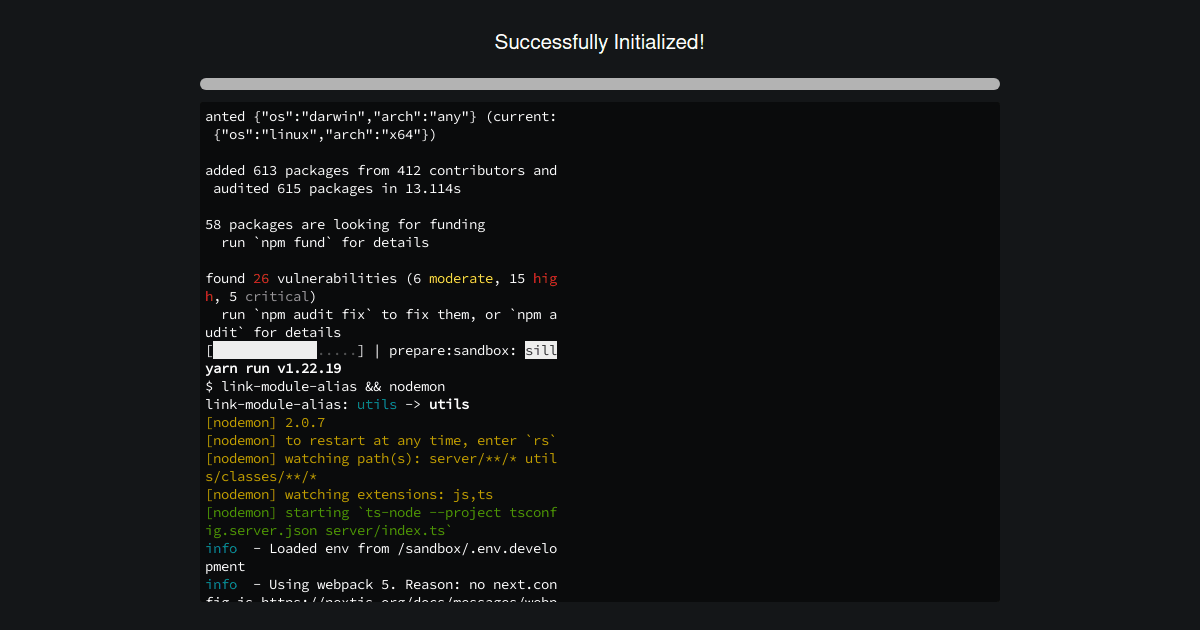This screenshot has height=630, width=1200.
Task: Select the "yarn run v1.22.19" line
Action: pos(272,368)
